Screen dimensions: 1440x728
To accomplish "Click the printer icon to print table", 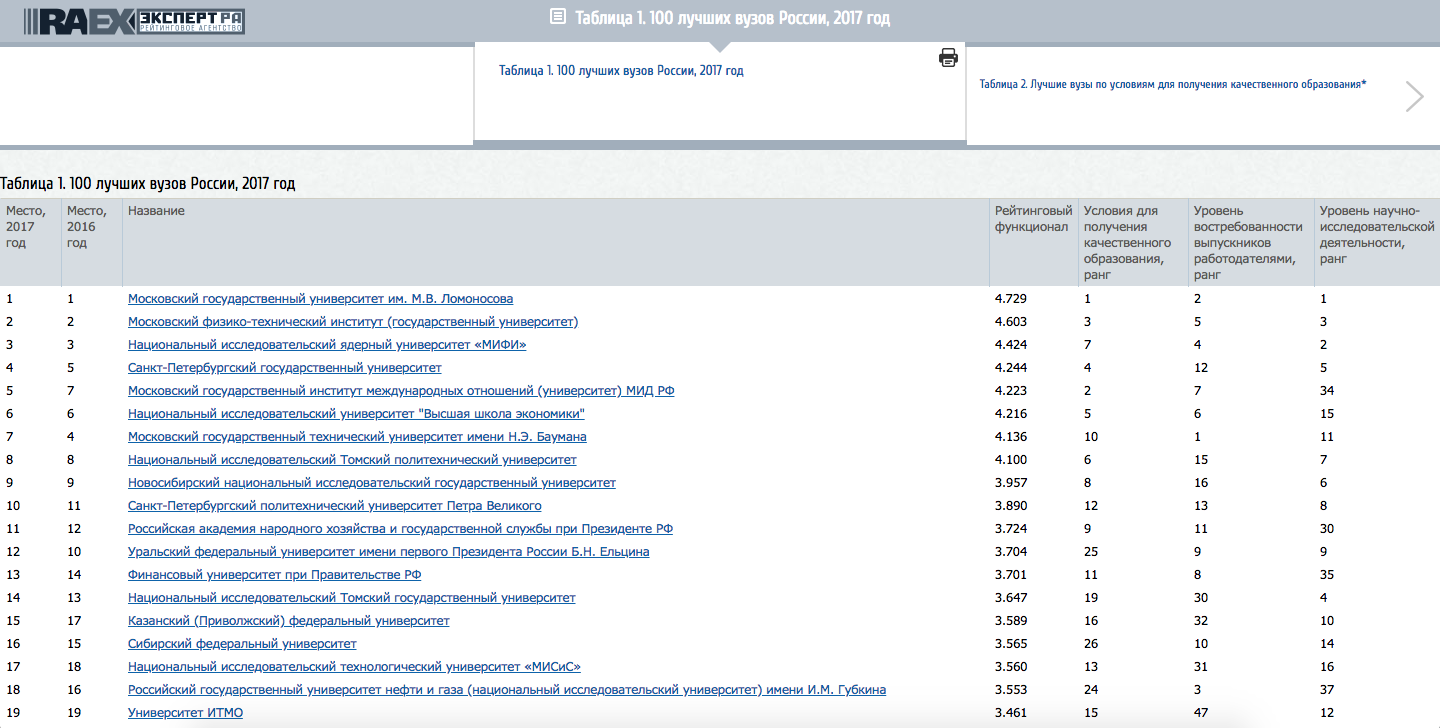I will tap(948, 58).
